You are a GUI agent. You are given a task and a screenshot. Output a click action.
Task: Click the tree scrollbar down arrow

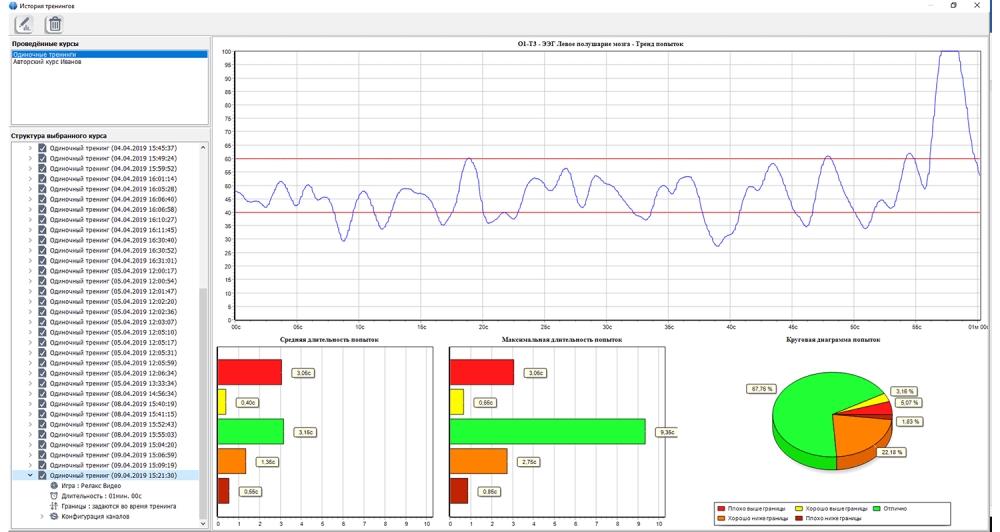coord(203,523)
